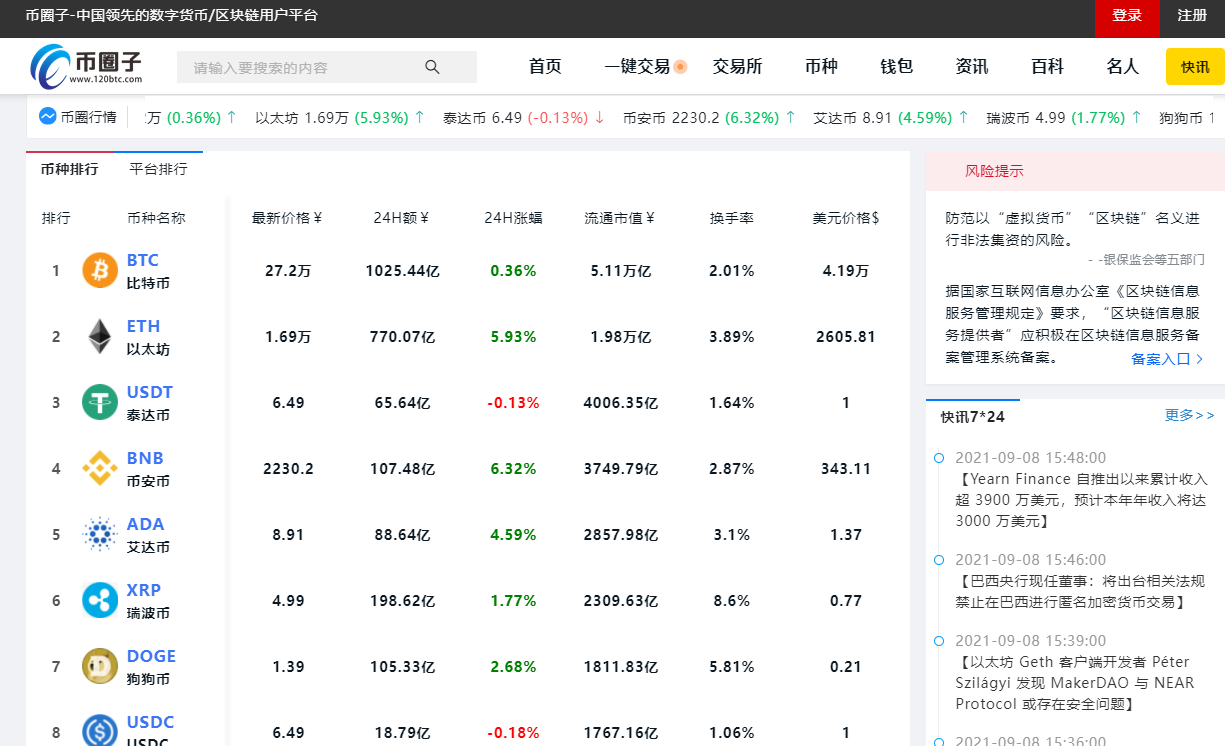Click the 美元价格$ column header
Screen dimensions: 1225x746
point(846,218)
